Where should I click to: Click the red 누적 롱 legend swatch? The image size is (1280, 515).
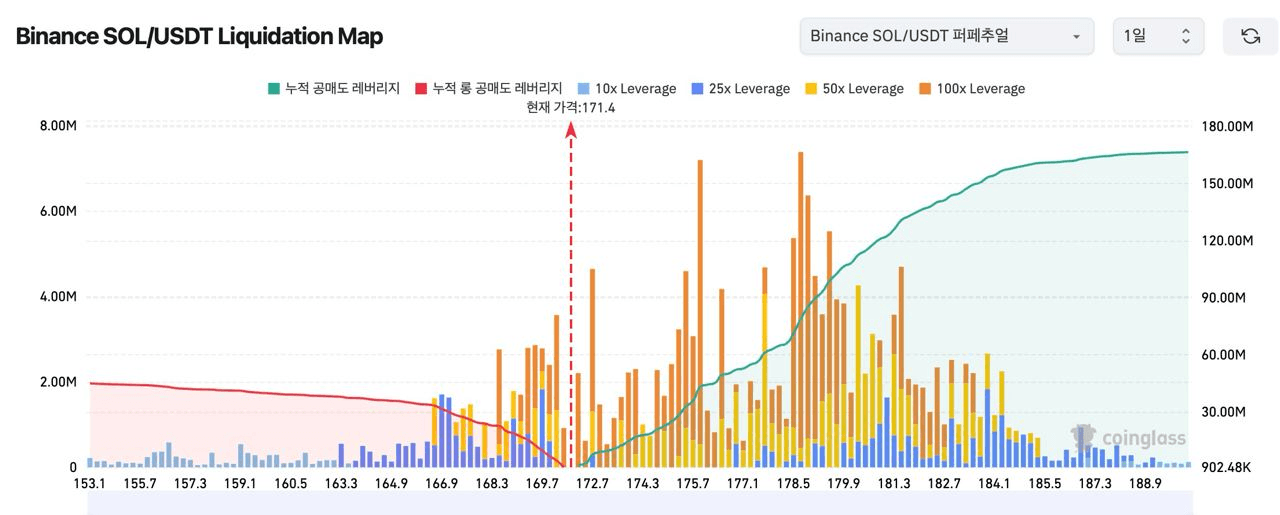(421, 88)
